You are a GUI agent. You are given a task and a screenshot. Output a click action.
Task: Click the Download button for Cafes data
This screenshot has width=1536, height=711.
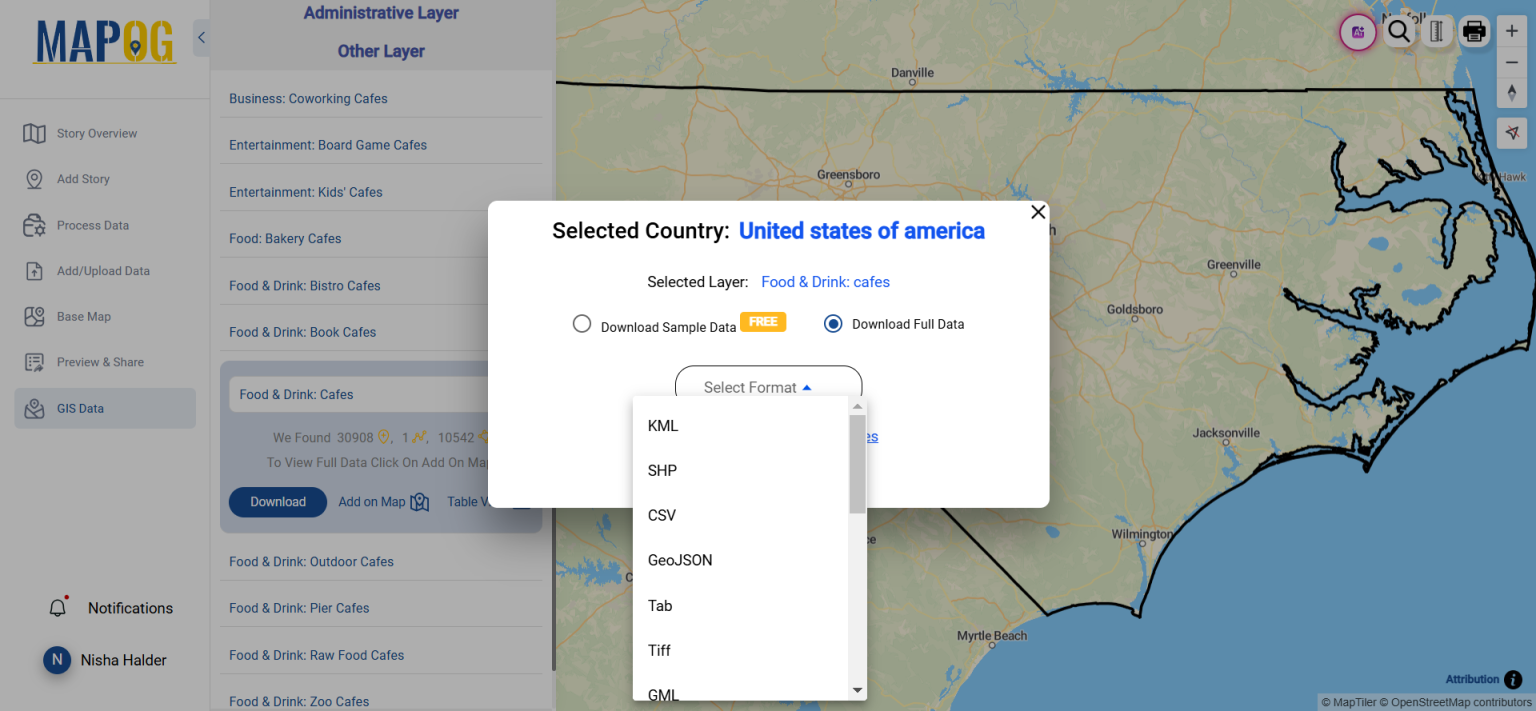pos(277,501)
